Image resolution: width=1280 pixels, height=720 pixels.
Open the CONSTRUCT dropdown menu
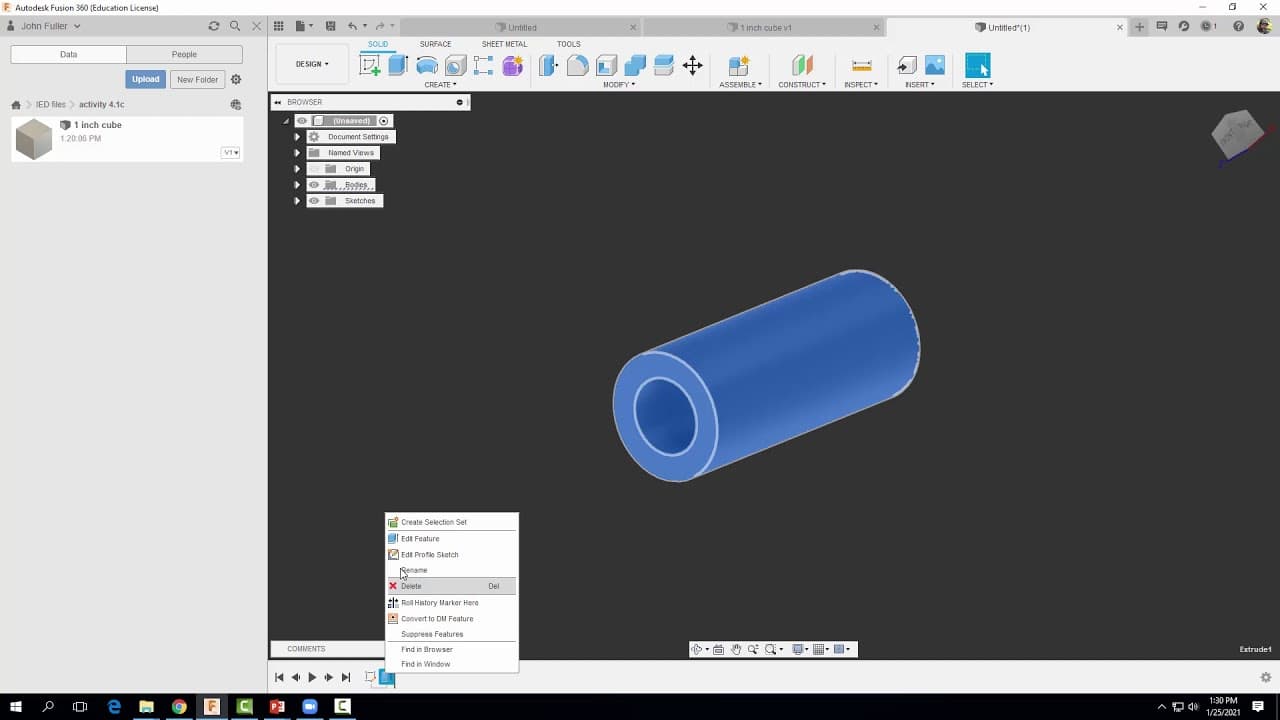coord(802,85)
